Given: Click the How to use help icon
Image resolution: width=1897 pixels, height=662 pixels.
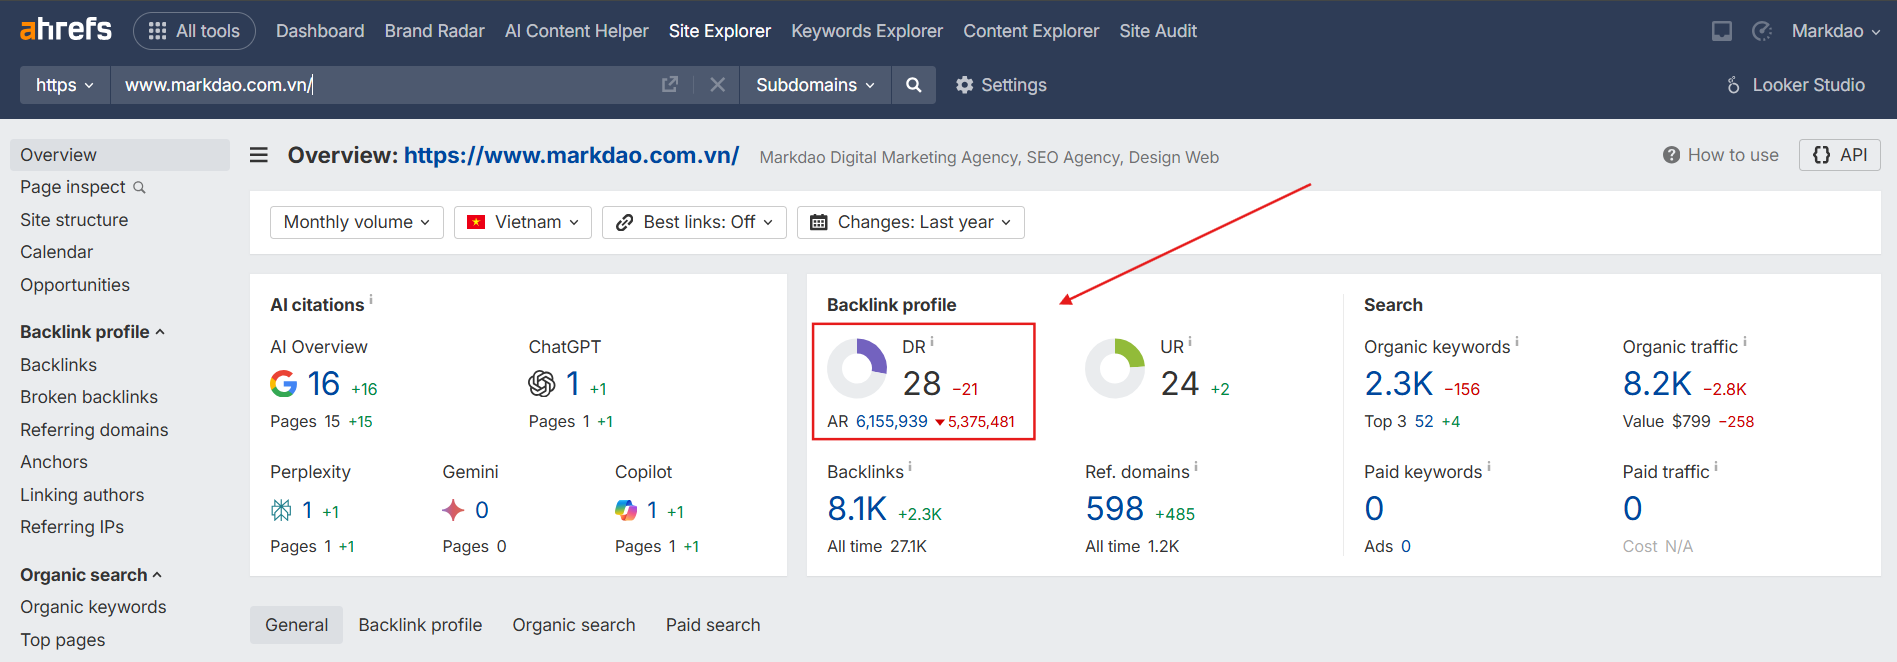Looking at the screenshot, I should (1671, 155).
